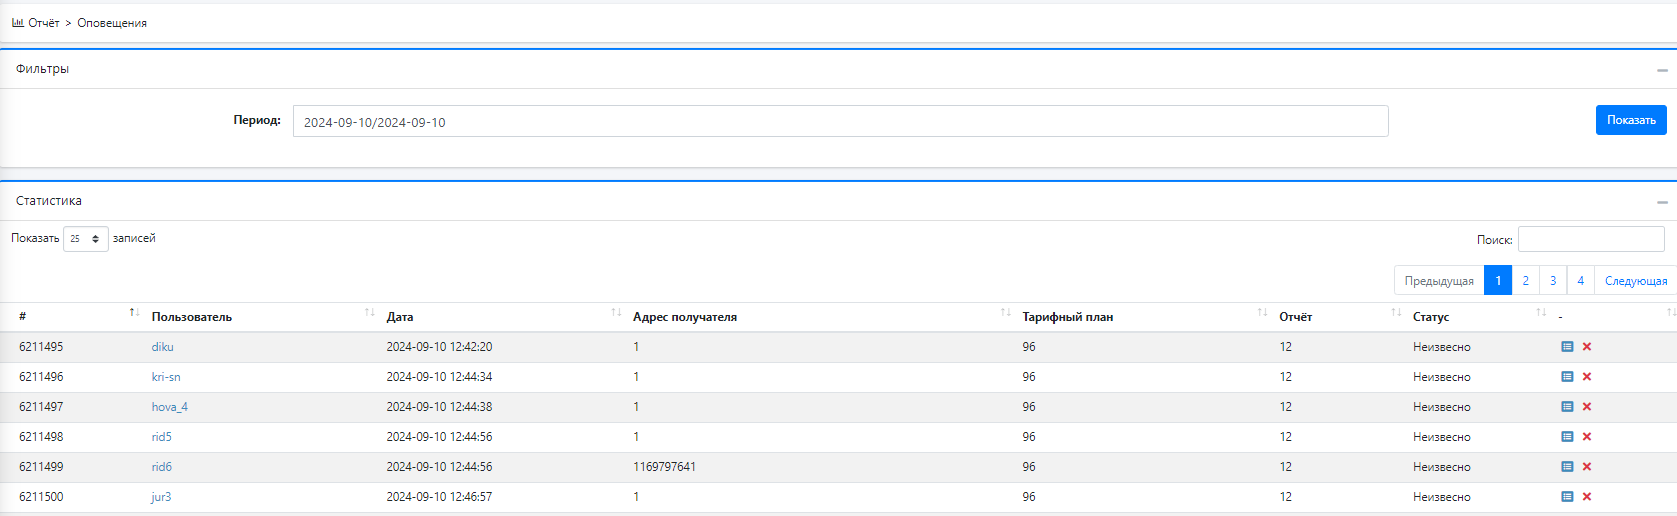
Task: Click the report chart icon in breadcrumb
Action: (x=18, y=22)
